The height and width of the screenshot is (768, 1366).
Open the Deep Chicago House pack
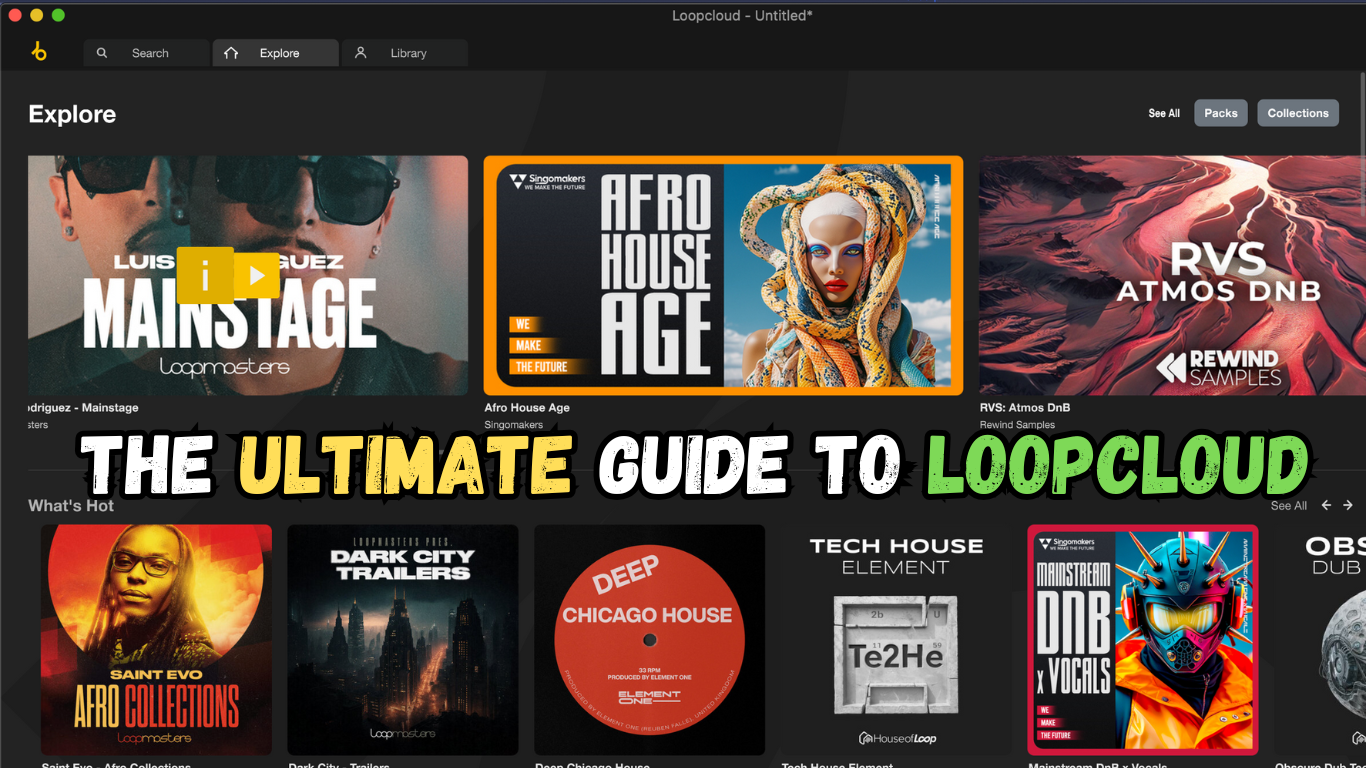pos(649,639)
